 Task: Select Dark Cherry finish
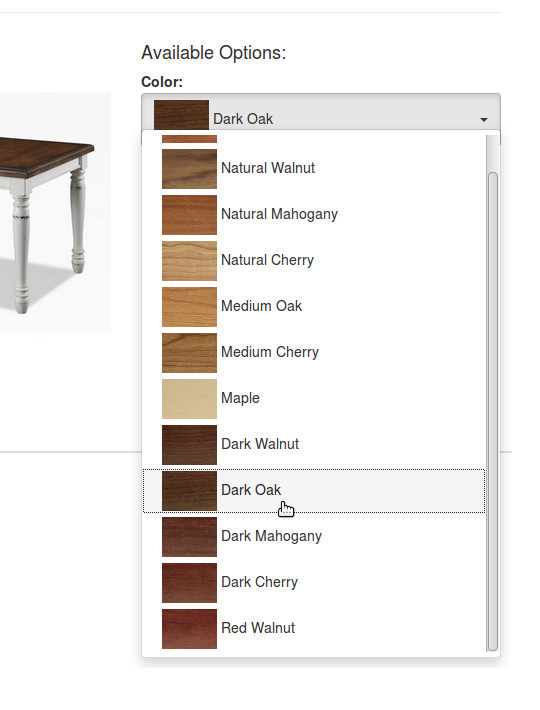tap(314, 582)
